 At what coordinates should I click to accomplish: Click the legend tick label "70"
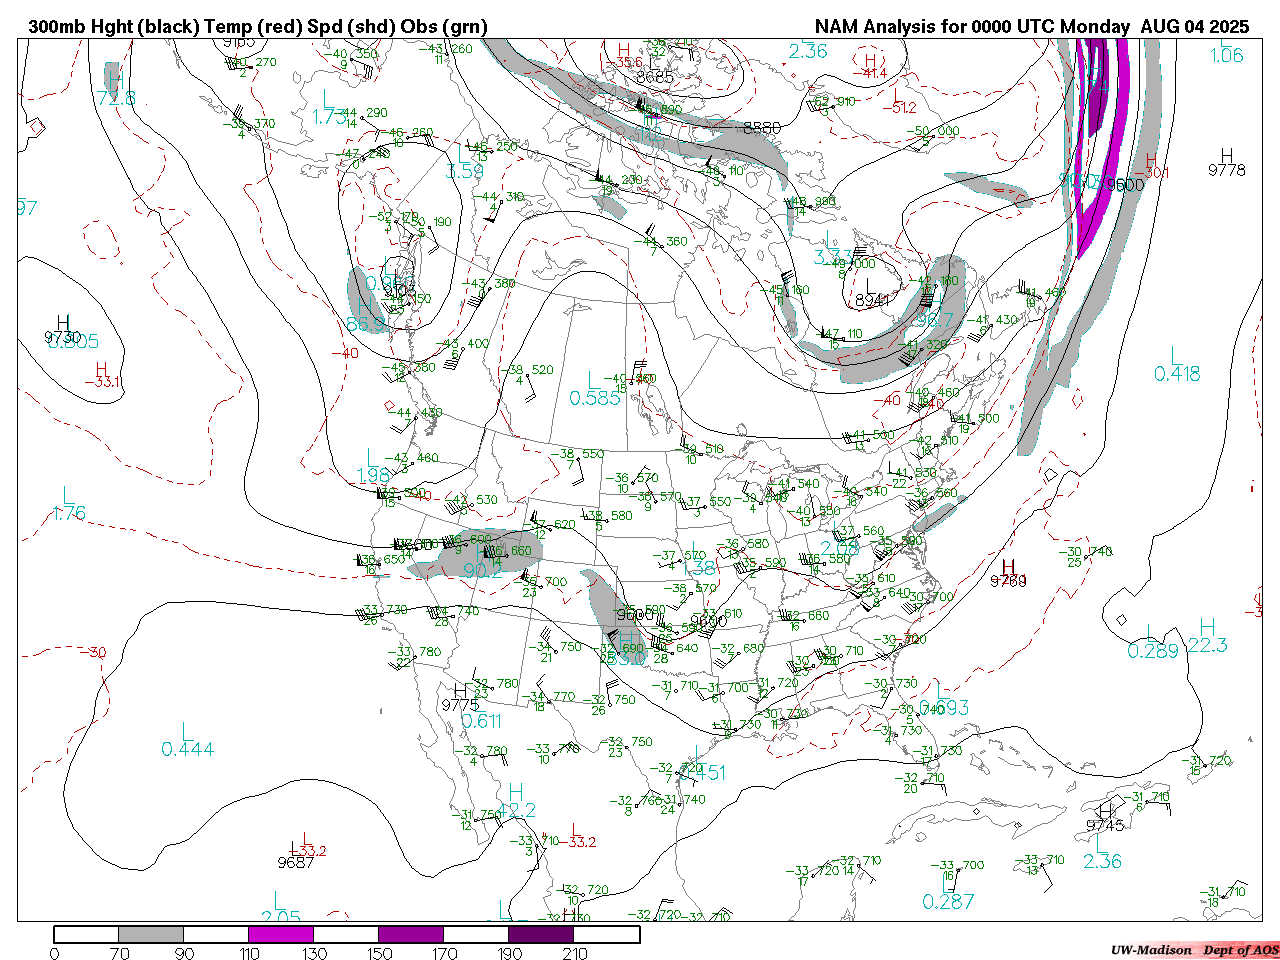coord(119,953)
